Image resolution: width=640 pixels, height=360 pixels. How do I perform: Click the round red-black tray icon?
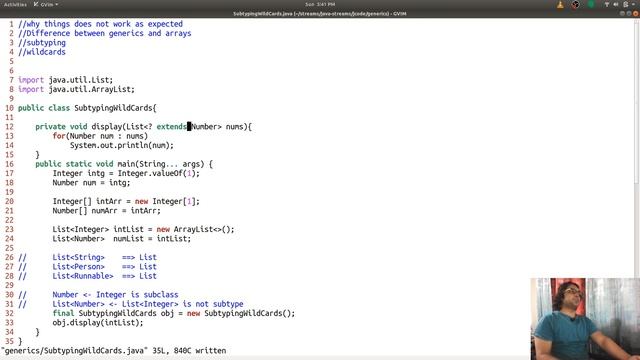[x=575, y=4]
